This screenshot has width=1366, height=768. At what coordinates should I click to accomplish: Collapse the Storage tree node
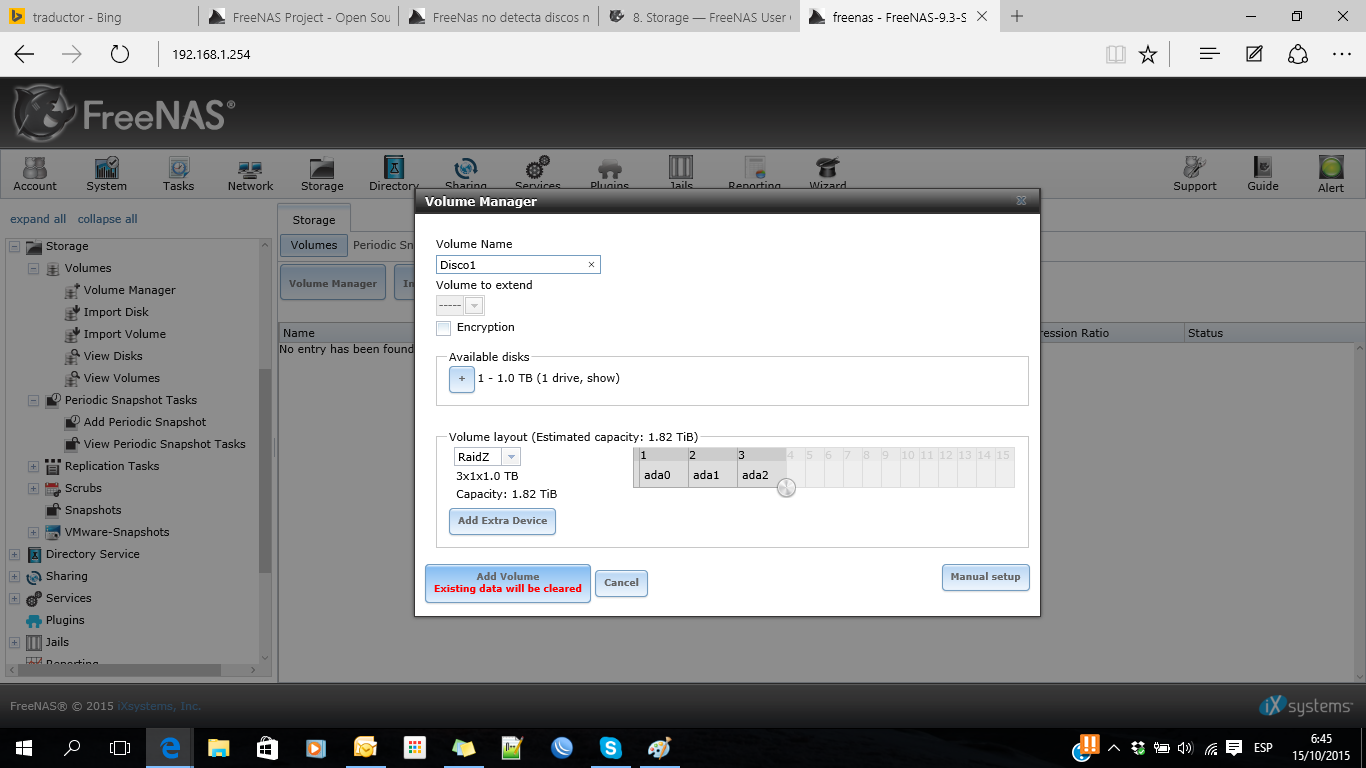(x=14, y=246)
